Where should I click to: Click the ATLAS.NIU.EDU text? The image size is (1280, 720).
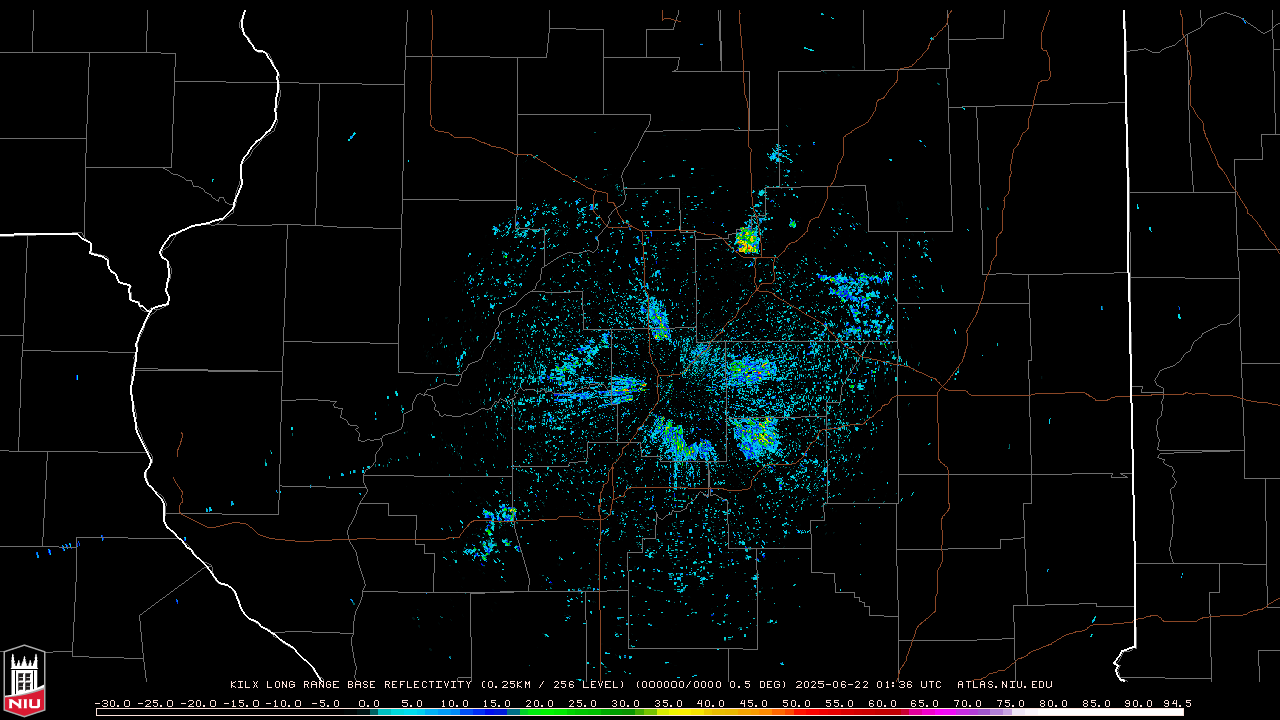click(1005, 685)
